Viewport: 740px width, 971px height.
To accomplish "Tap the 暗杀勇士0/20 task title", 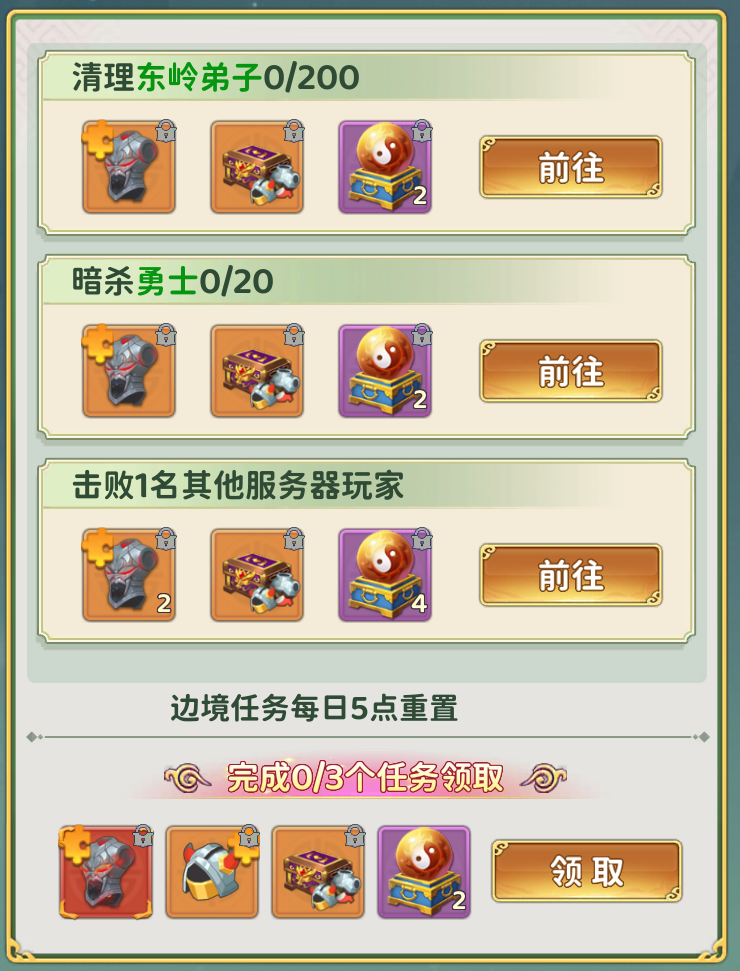I will tap(173, 281).
